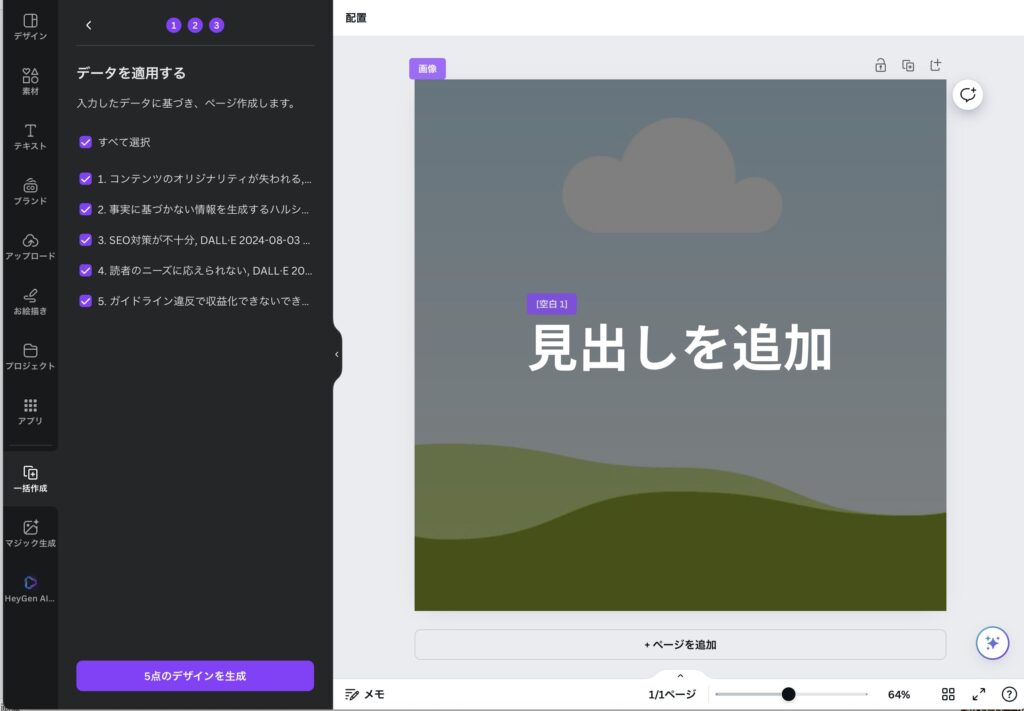Image resolution: width=1024 pixels, height=711 pixels.
Task: Open the お絵描き drawing tool
Action: (30, 302)
